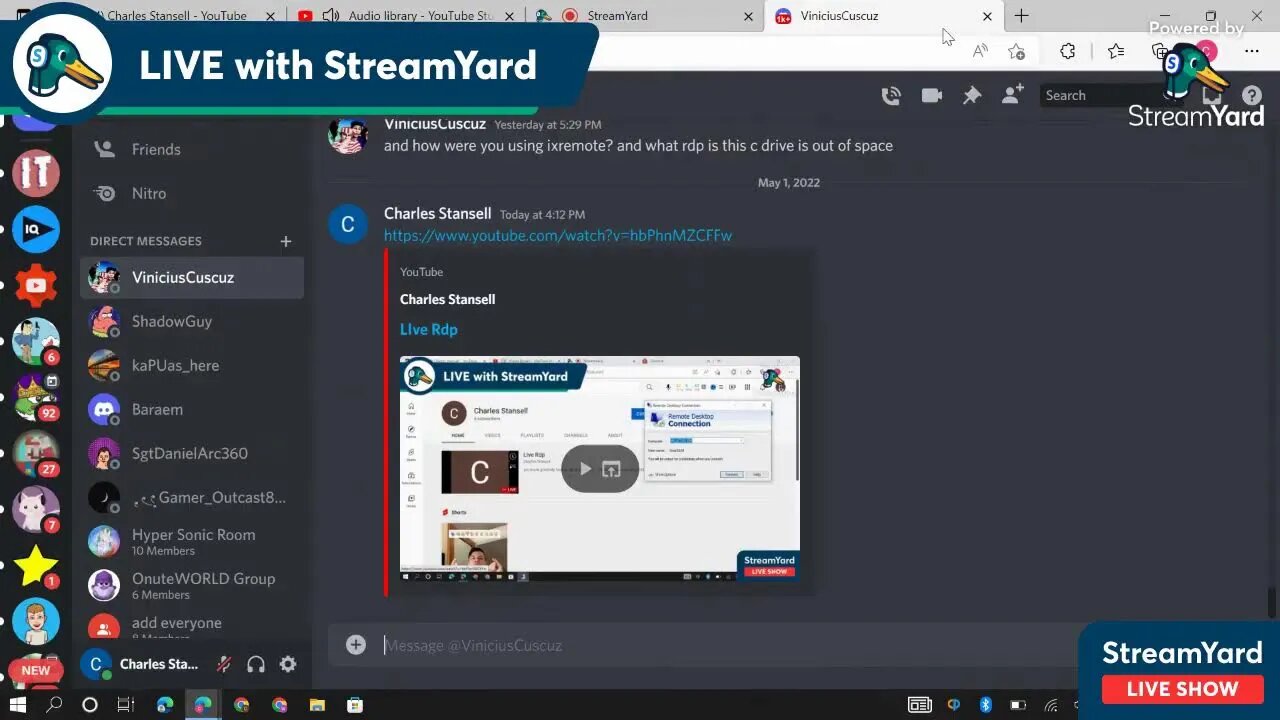The image size is (1280, 720).
Task: Focus the Message @ViniciusCuscuz input box
Action: click(x=720, y=645)
